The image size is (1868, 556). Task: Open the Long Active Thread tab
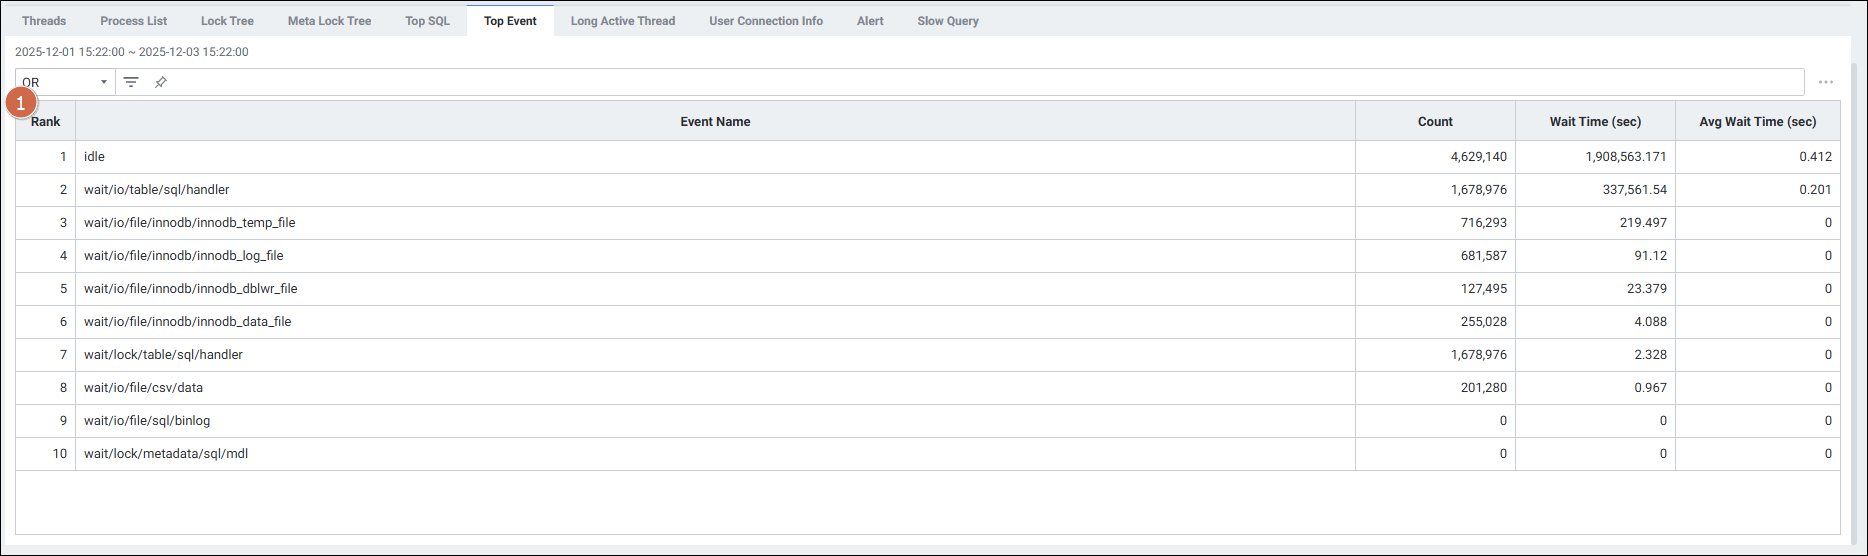coord(622,21)
